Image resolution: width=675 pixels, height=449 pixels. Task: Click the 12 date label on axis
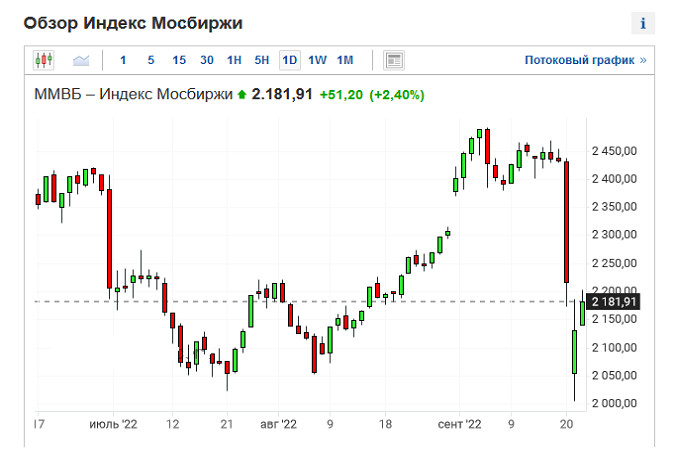[173, 424]
